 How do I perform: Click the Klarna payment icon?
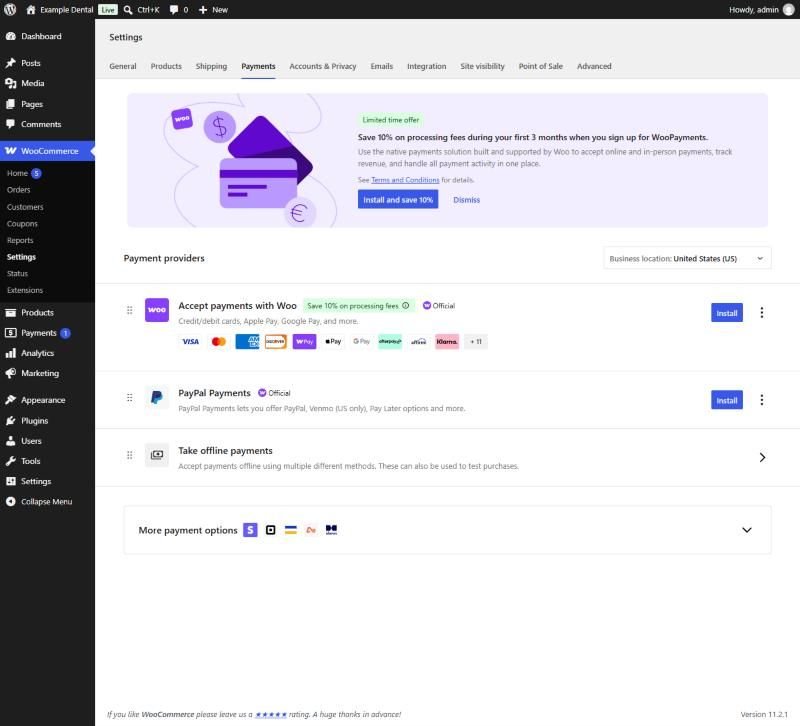pyautogui.click(x=447, y=341)
